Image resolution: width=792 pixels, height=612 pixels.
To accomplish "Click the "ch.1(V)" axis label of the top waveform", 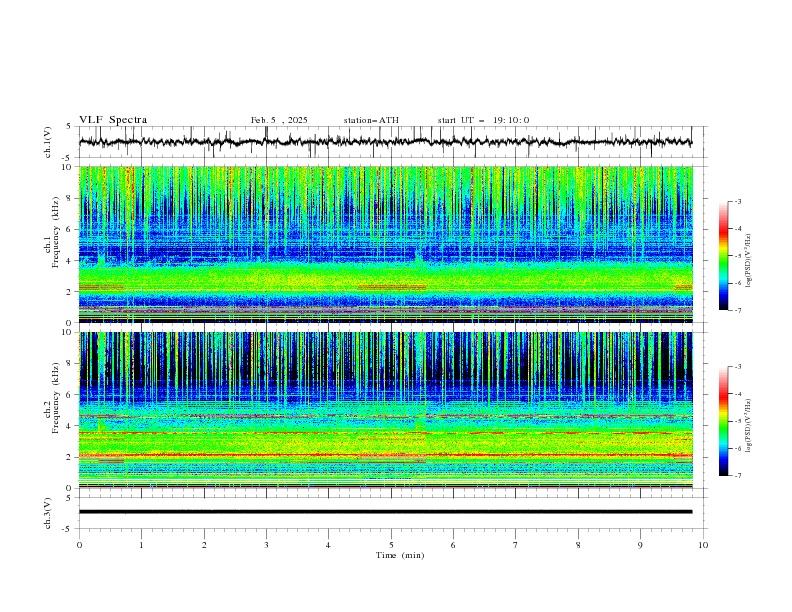I will pyautogui.click(x=48, y=142).
